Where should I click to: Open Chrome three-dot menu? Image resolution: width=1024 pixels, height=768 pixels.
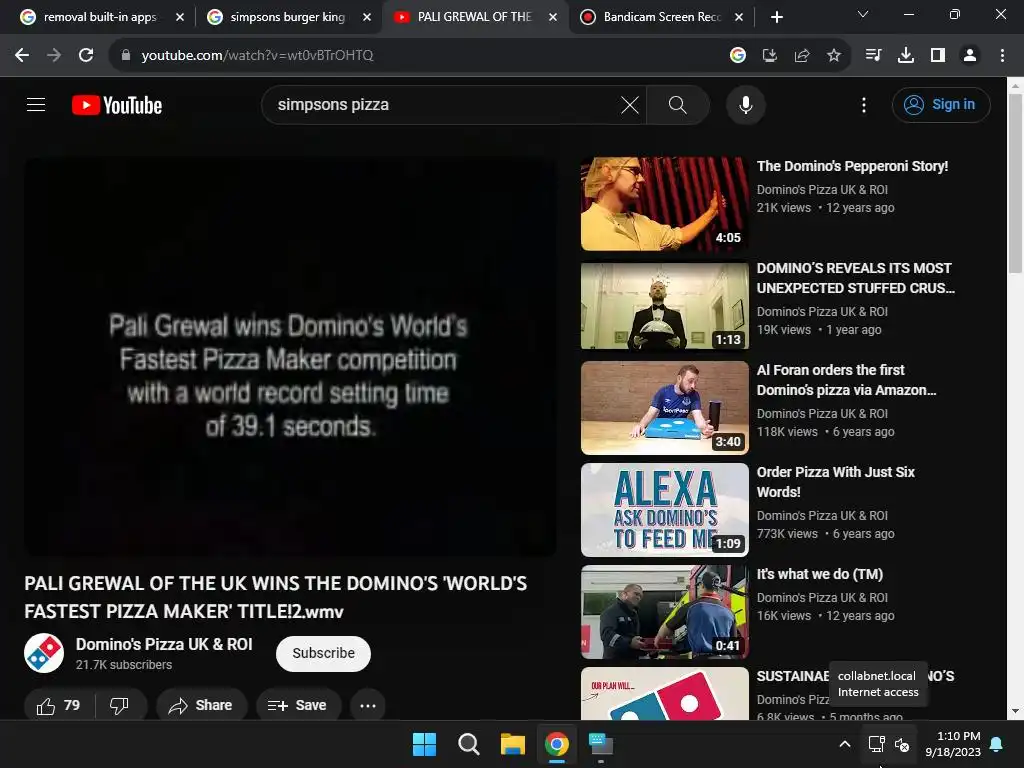[1002, 56]
